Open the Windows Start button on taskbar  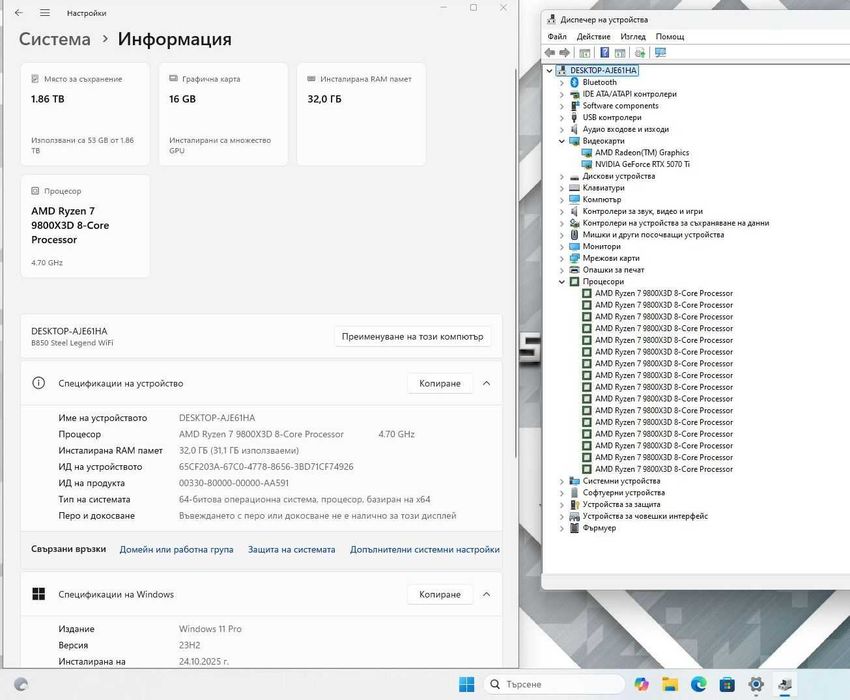467,684
